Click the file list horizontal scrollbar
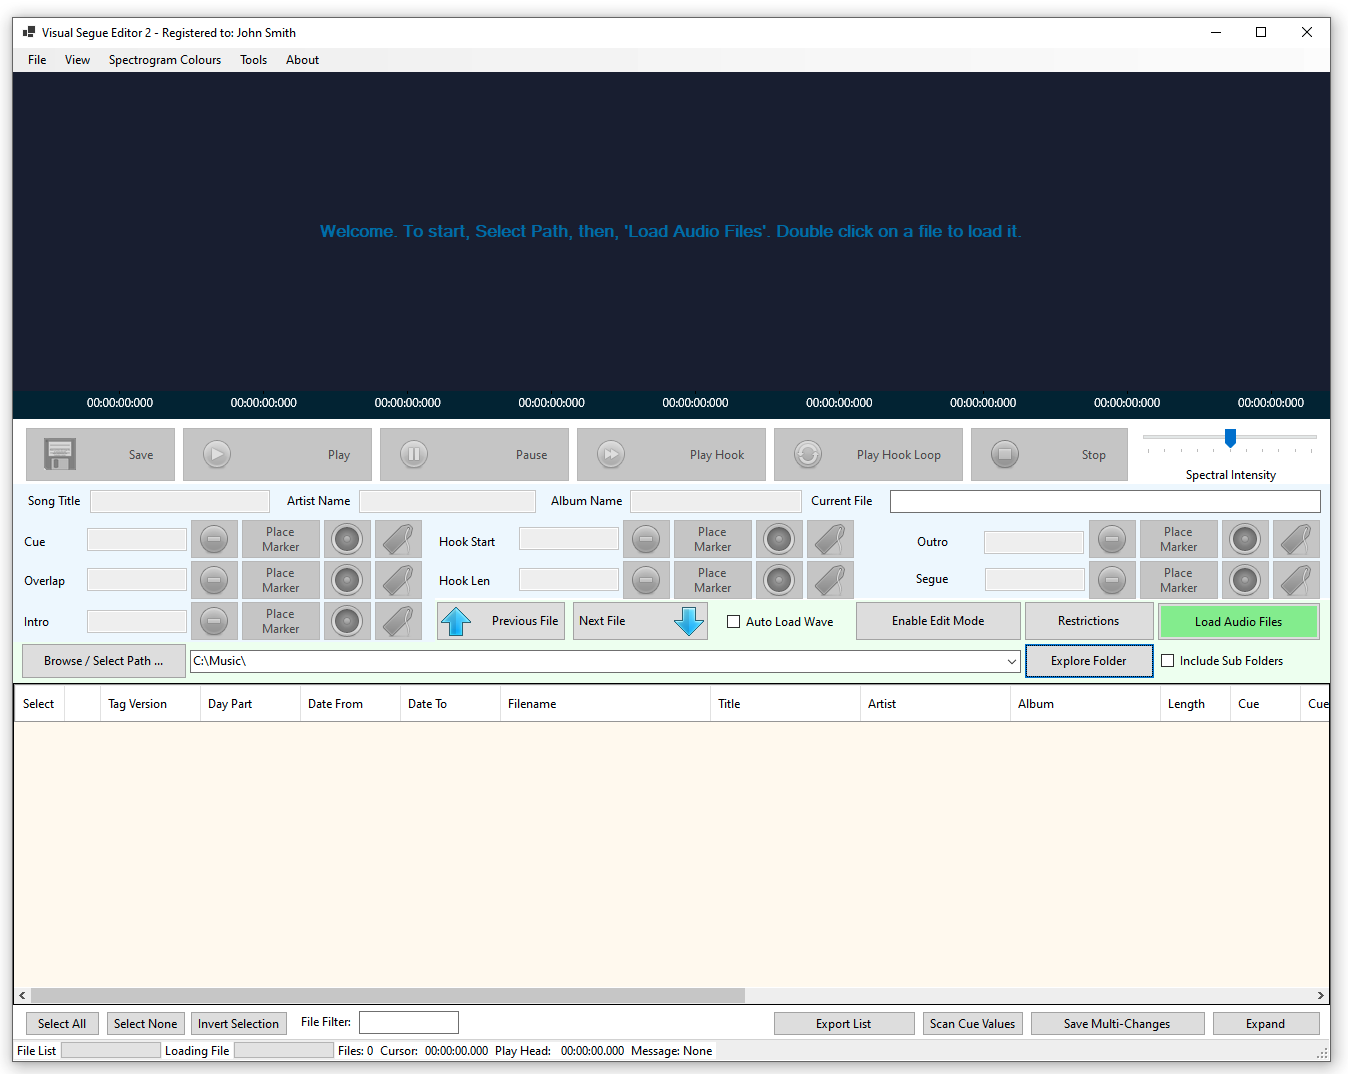Screen dimensions: 1348x1074 388,996
